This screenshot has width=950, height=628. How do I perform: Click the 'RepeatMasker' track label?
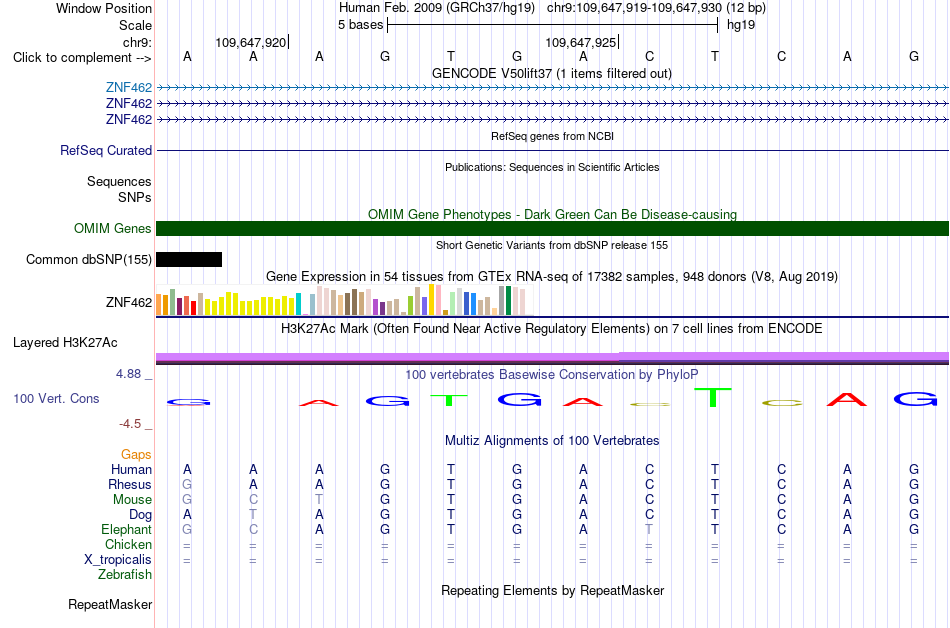coord(110,605)
